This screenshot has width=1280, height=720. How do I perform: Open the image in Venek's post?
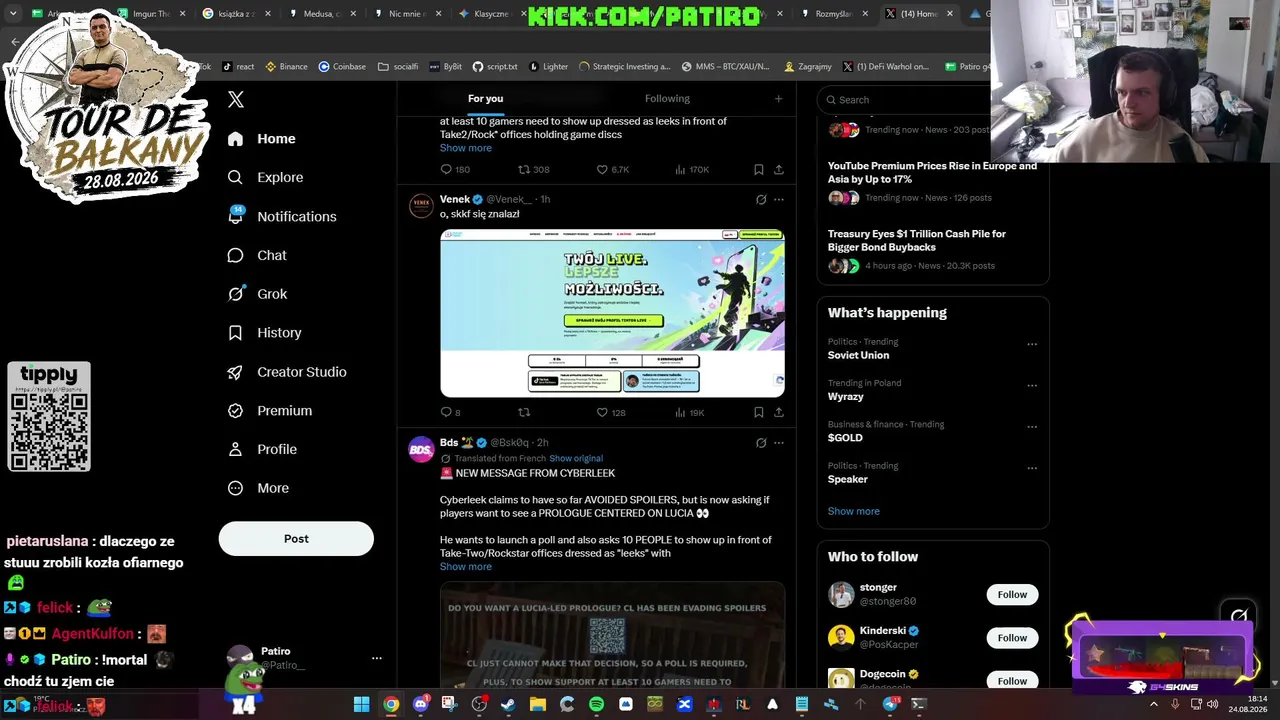point(612,313)
